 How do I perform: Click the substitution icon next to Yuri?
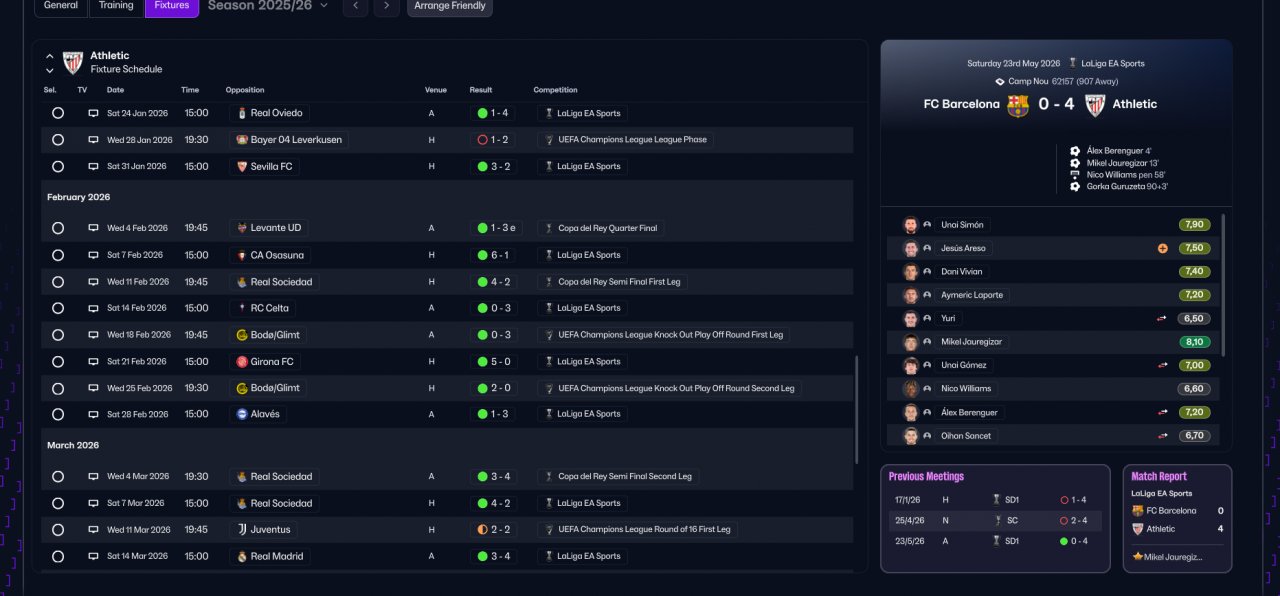[x=1163, y=319]
